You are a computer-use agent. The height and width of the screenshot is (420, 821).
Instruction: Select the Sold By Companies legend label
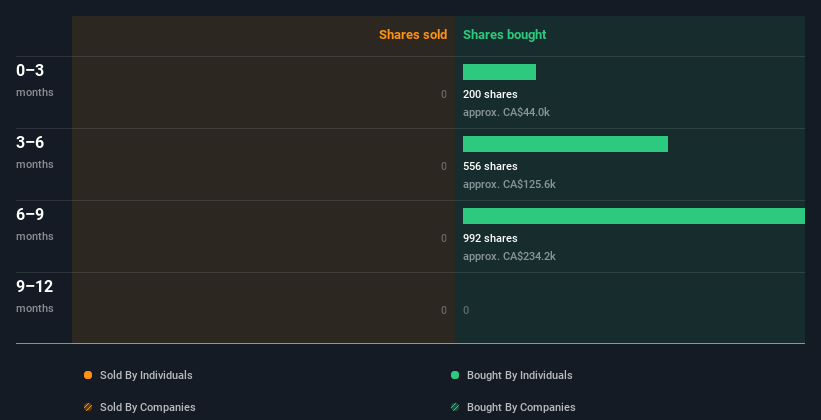pos(148,407)
